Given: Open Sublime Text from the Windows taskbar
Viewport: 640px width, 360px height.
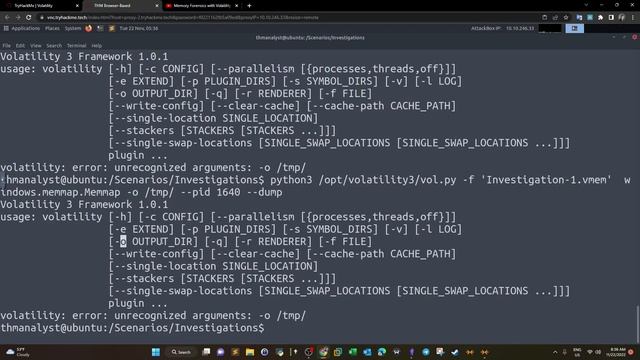Looking at the screenshot, I should (x=235, y=352).
